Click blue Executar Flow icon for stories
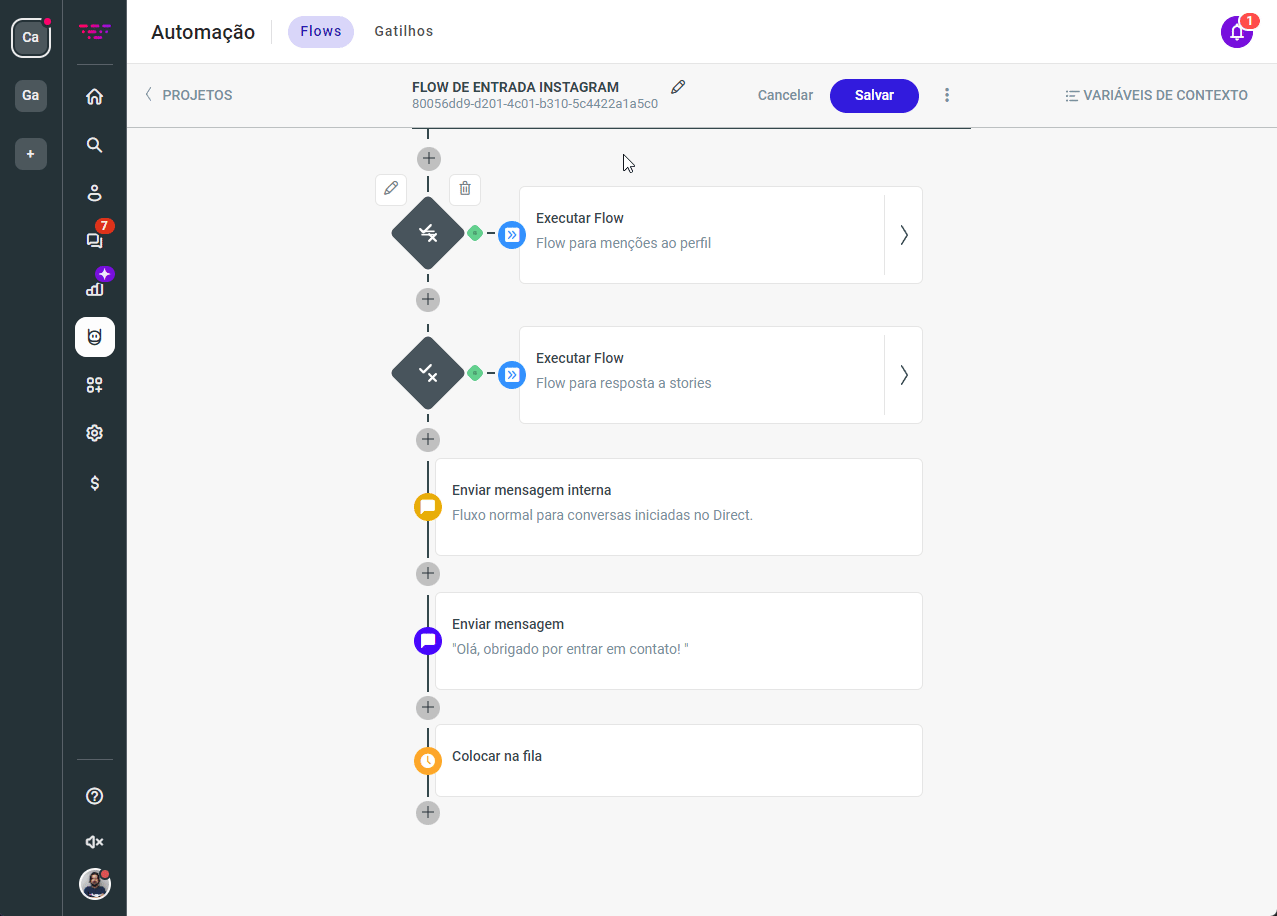1277x916 pixels. (512, 375)
